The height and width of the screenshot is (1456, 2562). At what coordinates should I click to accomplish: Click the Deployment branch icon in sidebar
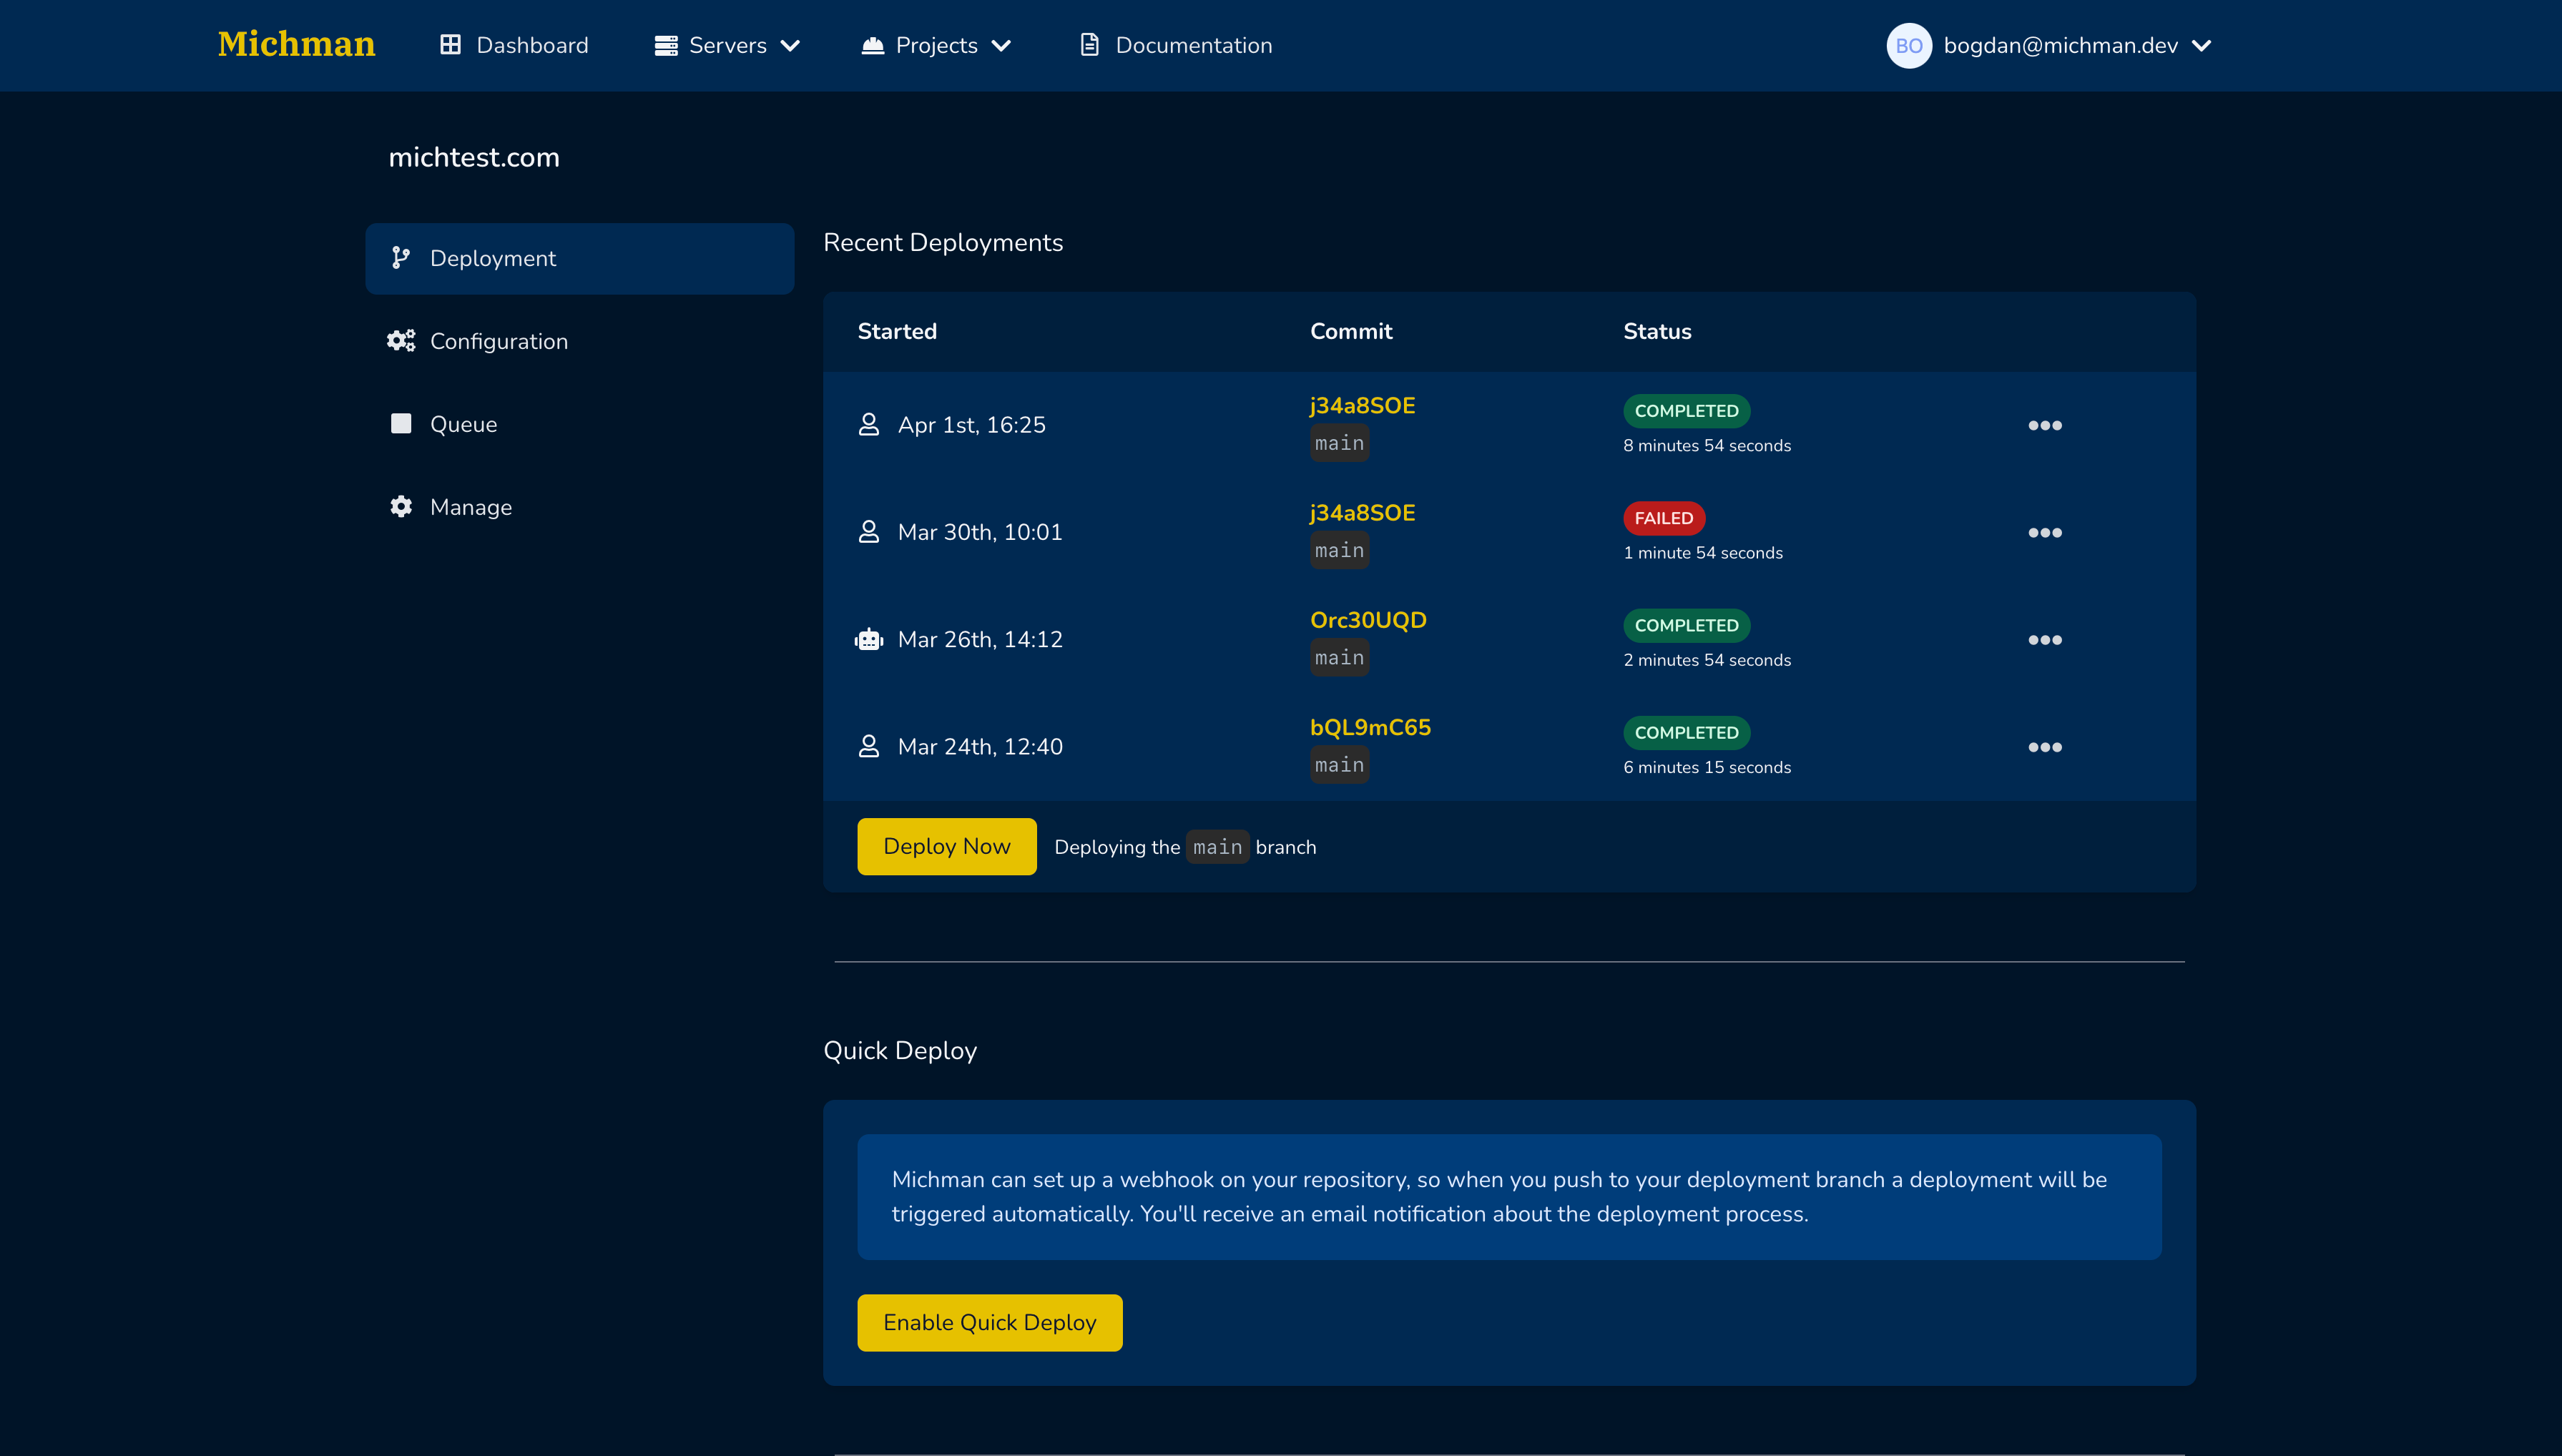click(401, 258)
